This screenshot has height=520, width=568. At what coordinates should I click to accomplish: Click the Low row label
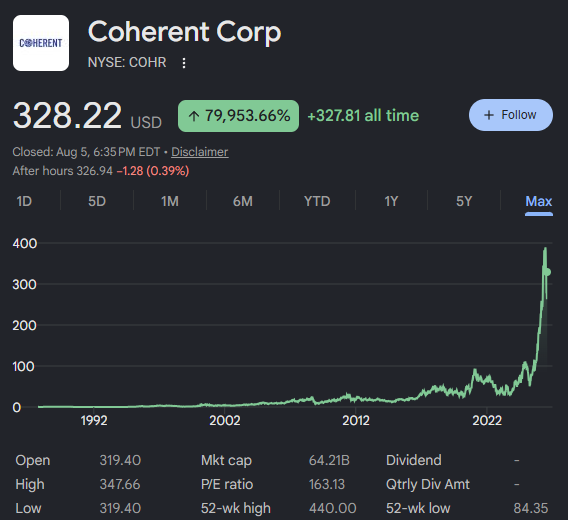click(x=28, y=508)
